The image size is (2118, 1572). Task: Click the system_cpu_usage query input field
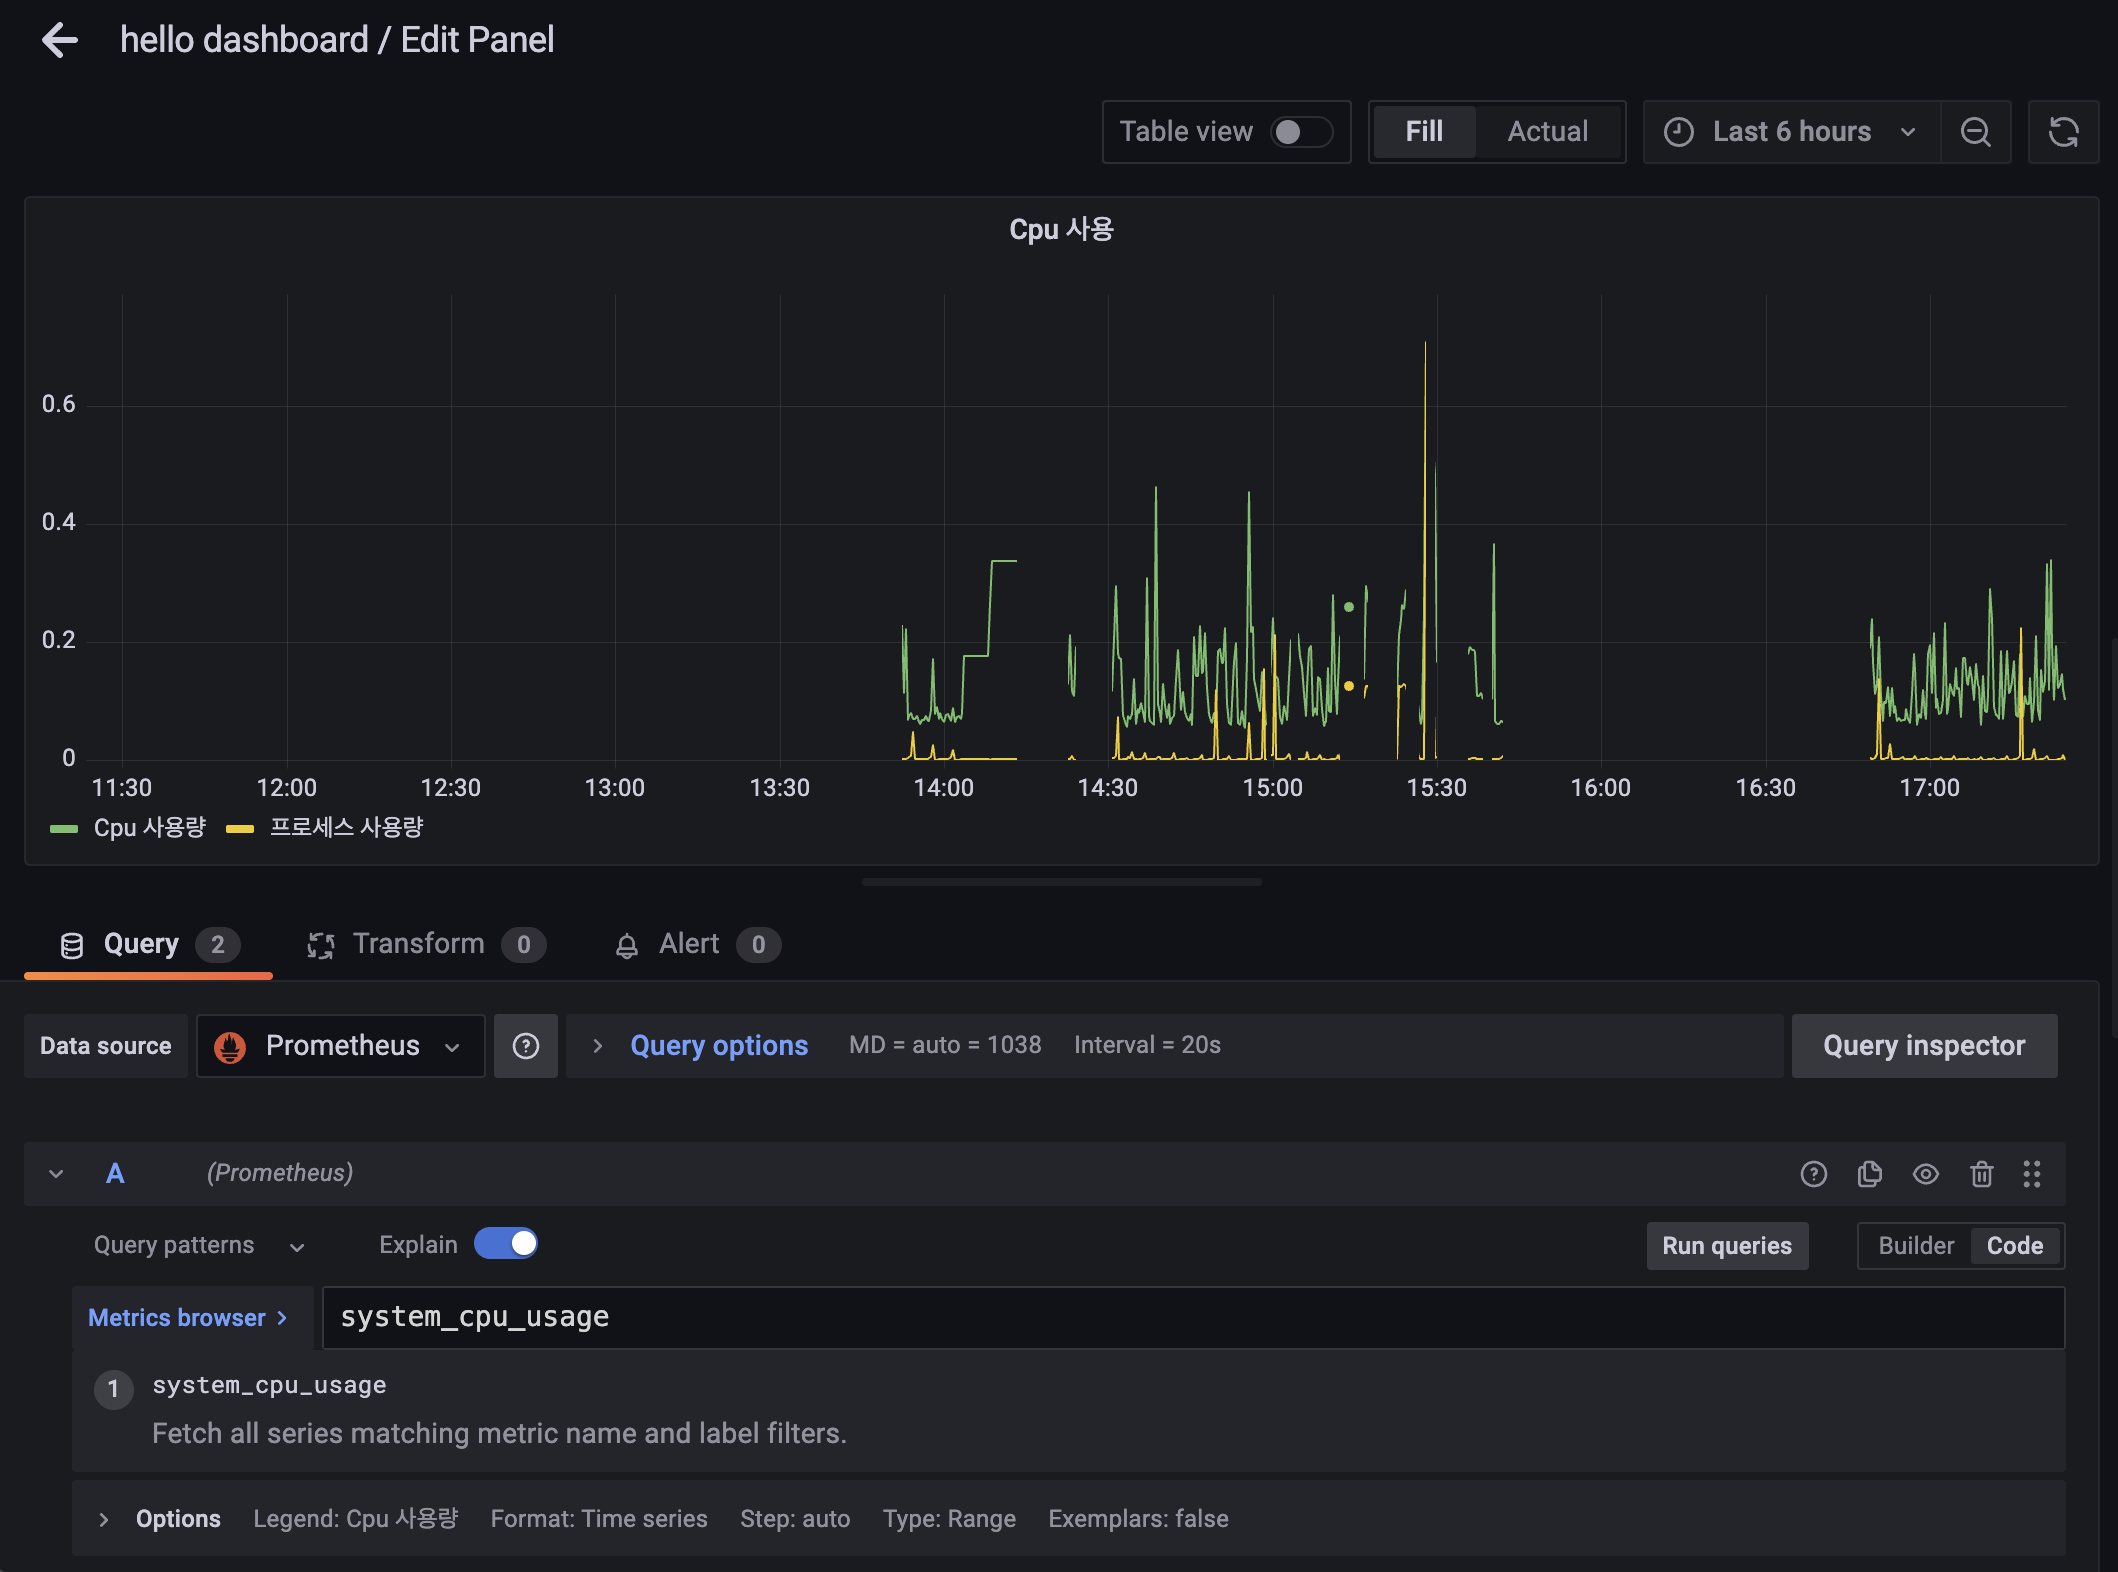coord(1190,1318)
